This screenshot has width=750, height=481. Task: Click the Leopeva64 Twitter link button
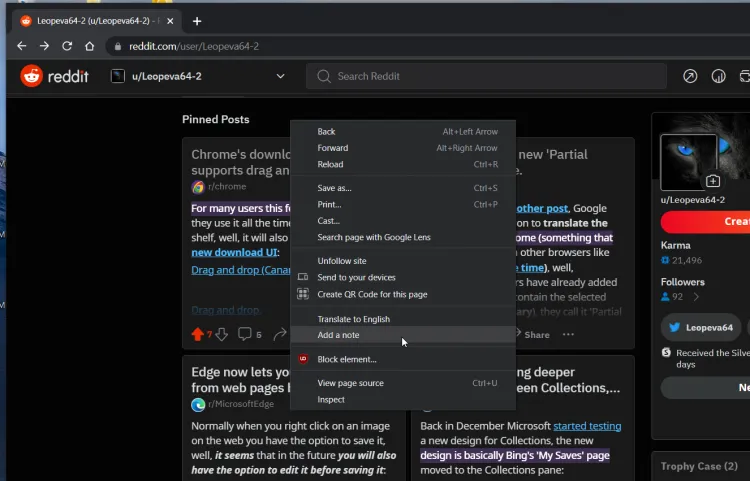tap(699, 327)
